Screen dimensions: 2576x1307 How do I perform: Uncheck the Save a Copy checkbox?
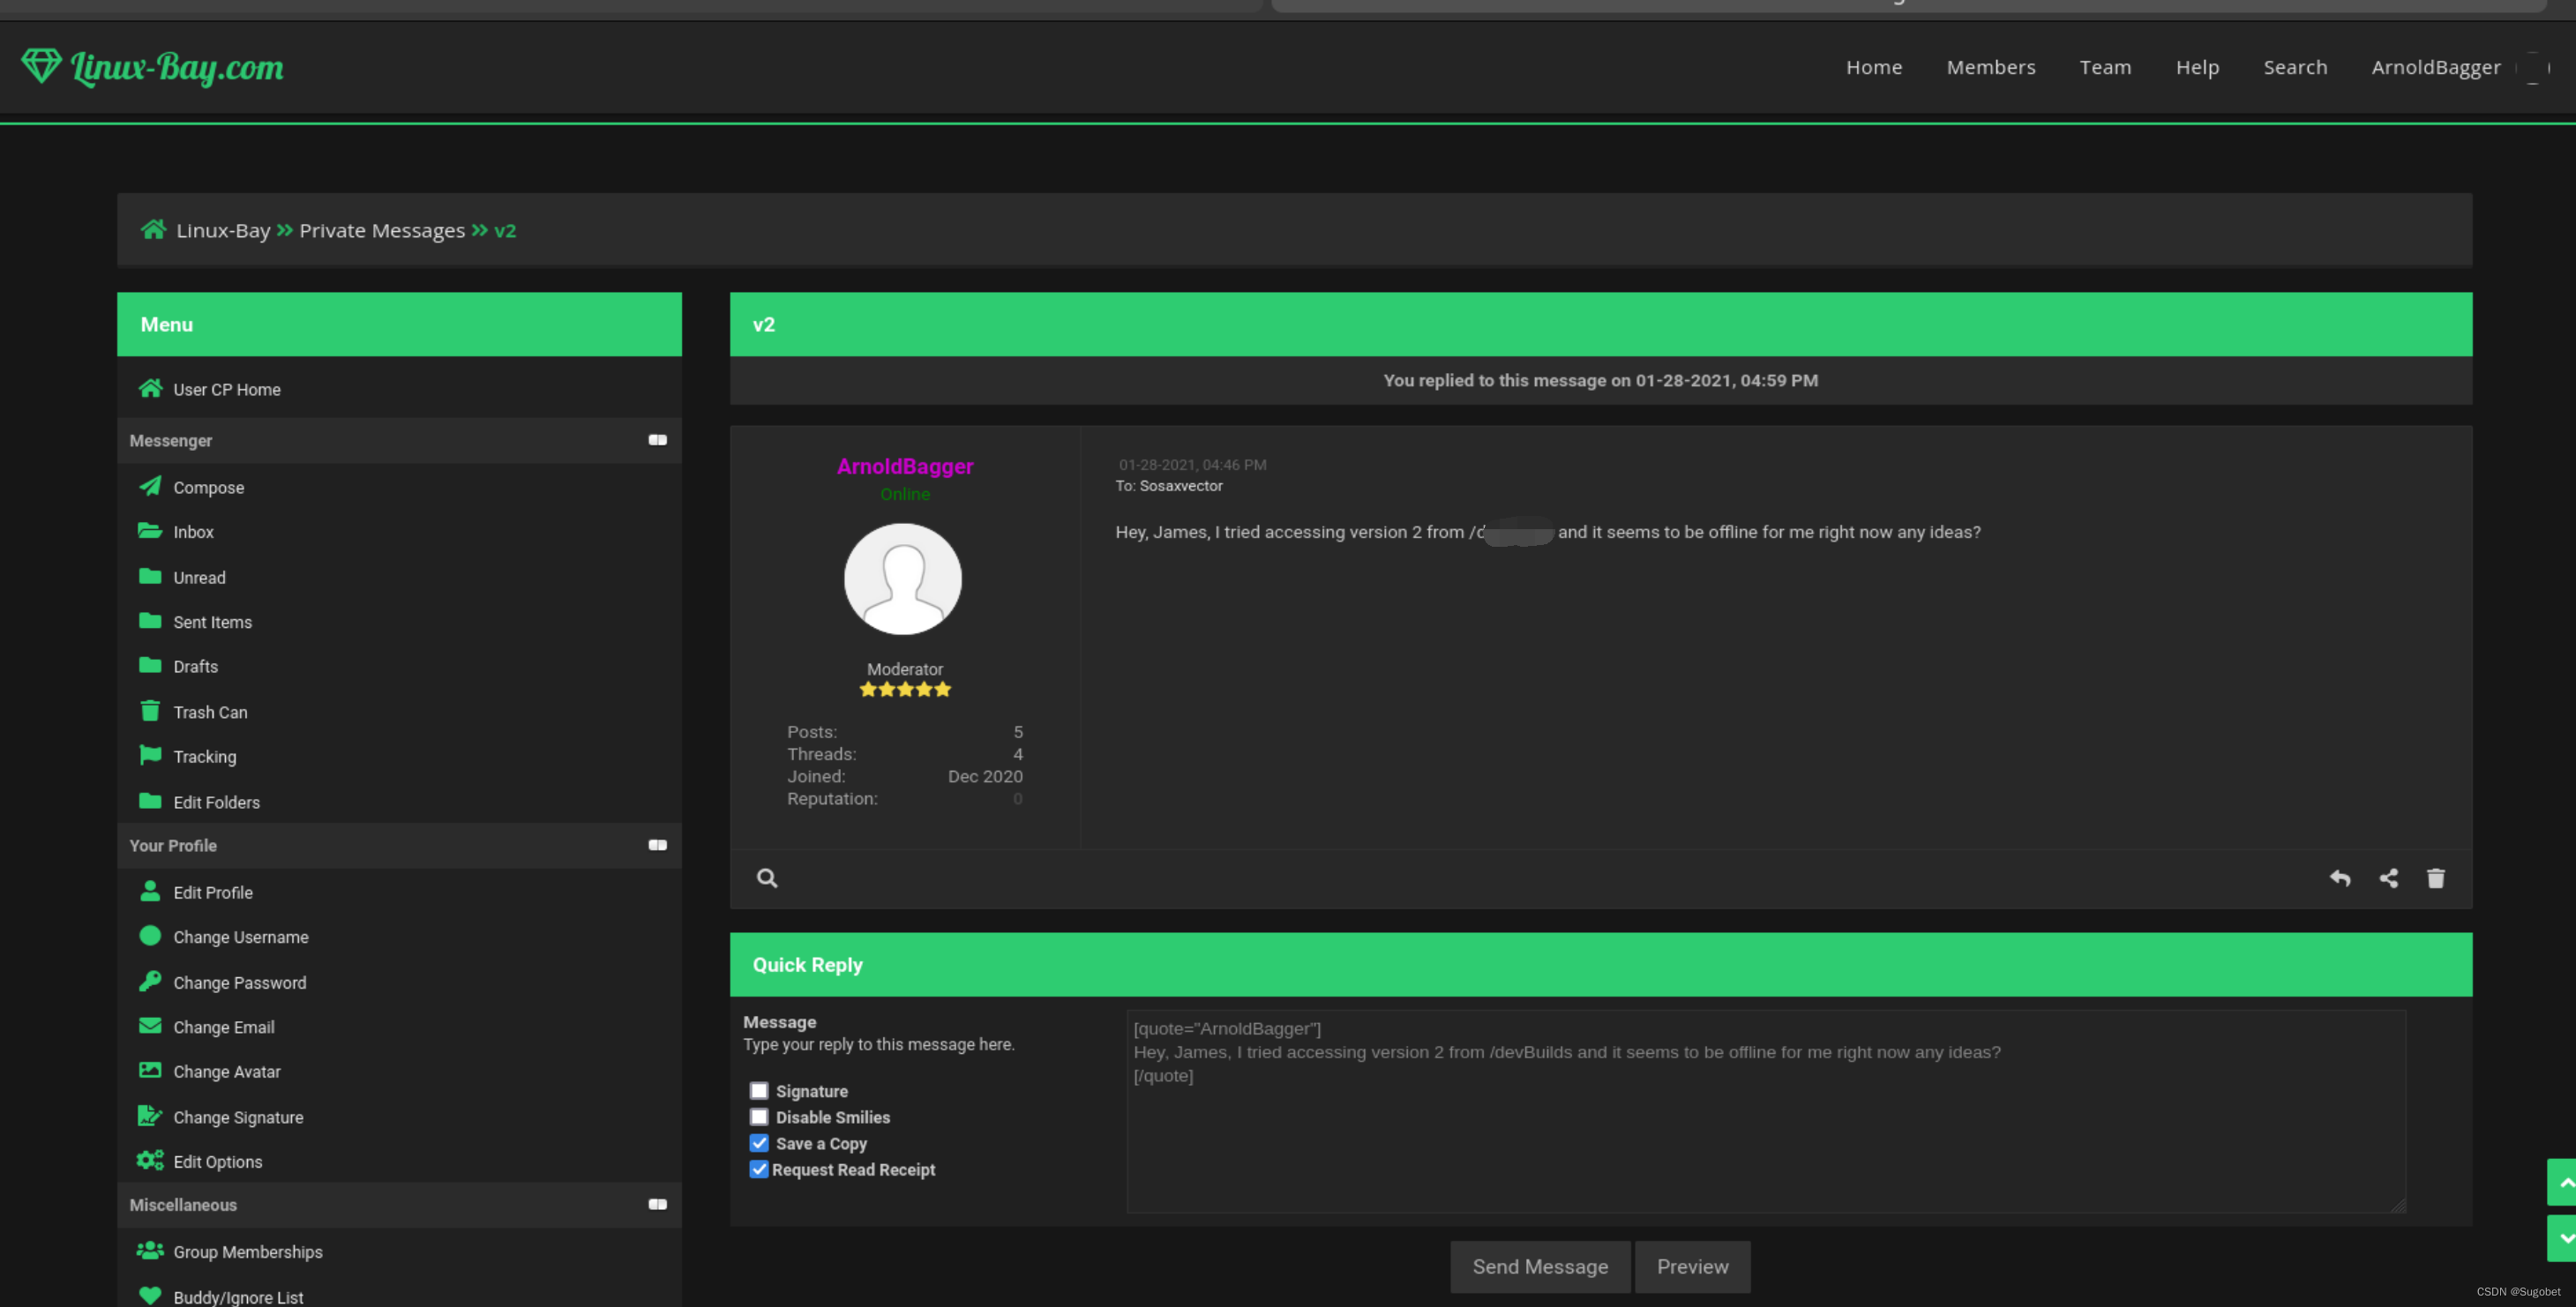(x=759, y=1143)
